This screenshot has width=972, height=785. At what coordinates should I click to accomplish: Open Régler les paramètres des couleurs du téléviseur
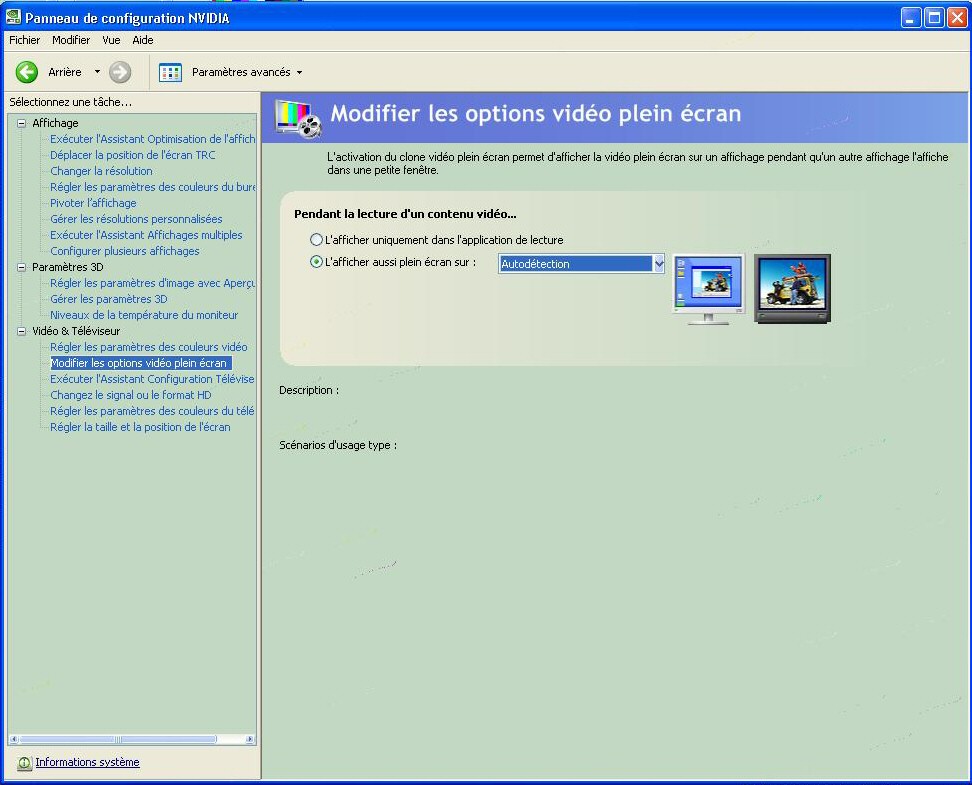tap(152, 411)
